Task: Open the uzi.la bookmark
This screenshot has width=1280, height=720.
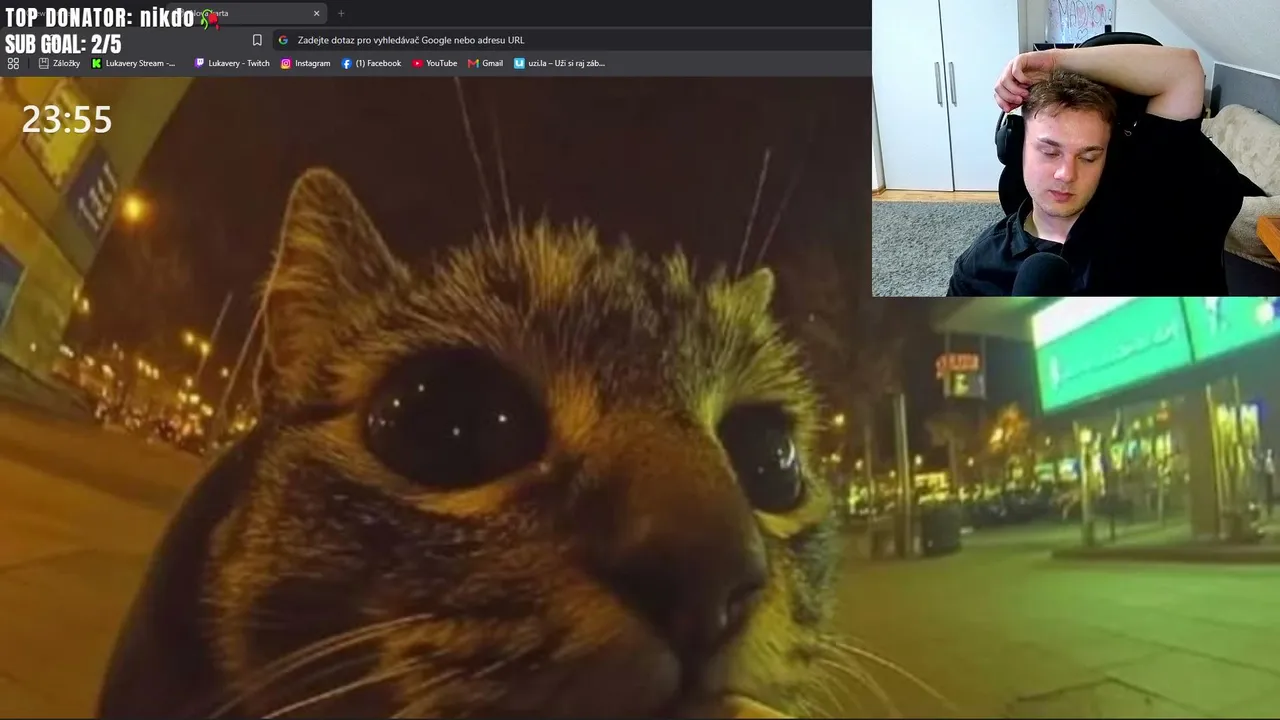Action: [559, 63]
